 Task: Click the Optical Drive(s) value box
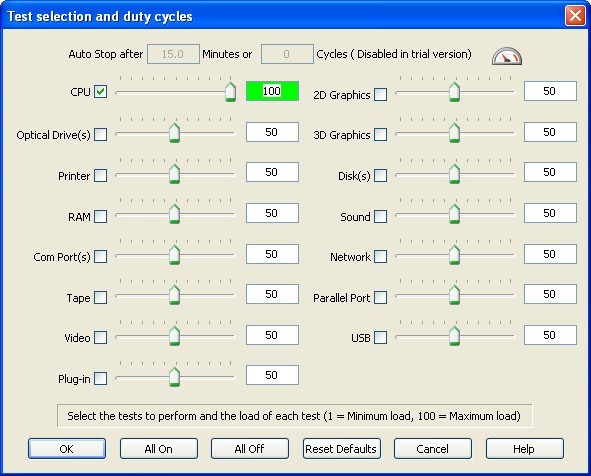tap(272, 132)
